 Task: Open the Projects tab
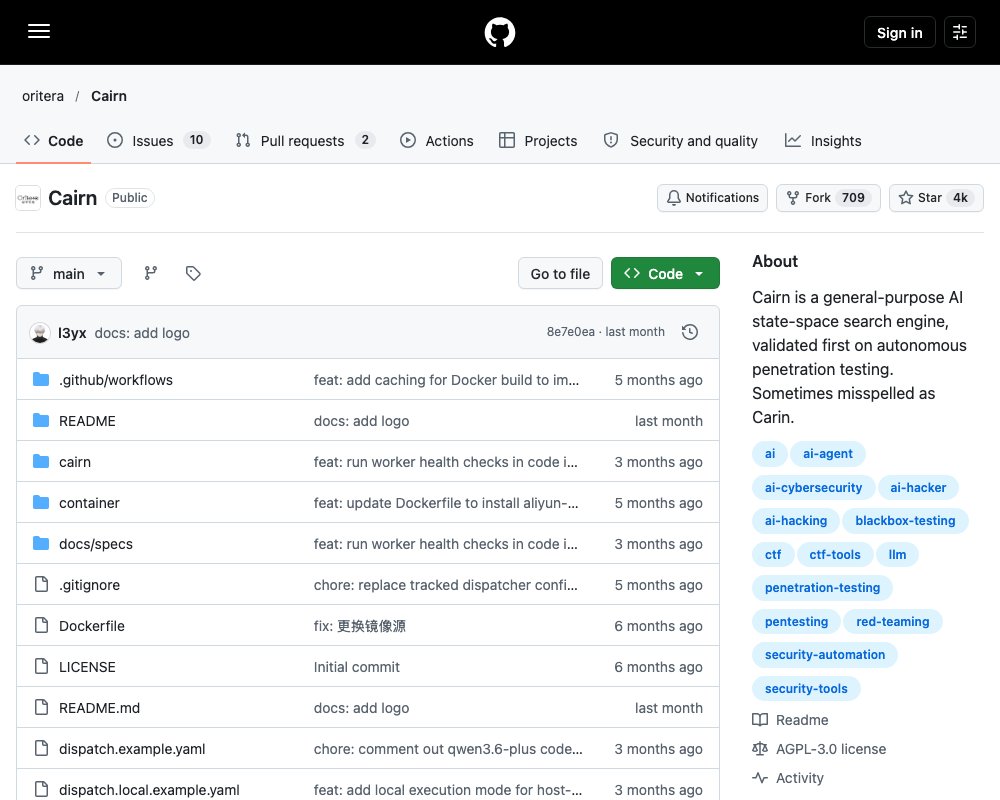coord(538,141)
